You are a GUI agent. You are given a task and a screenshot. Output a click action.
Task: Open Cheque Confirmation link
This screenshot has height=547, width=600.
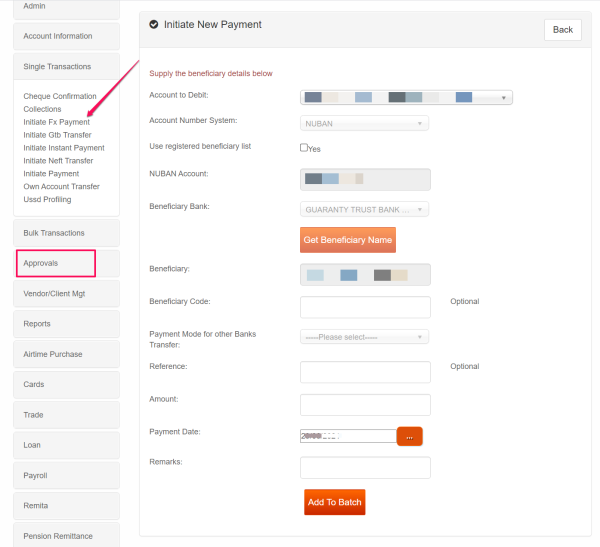tap(60, 96)
